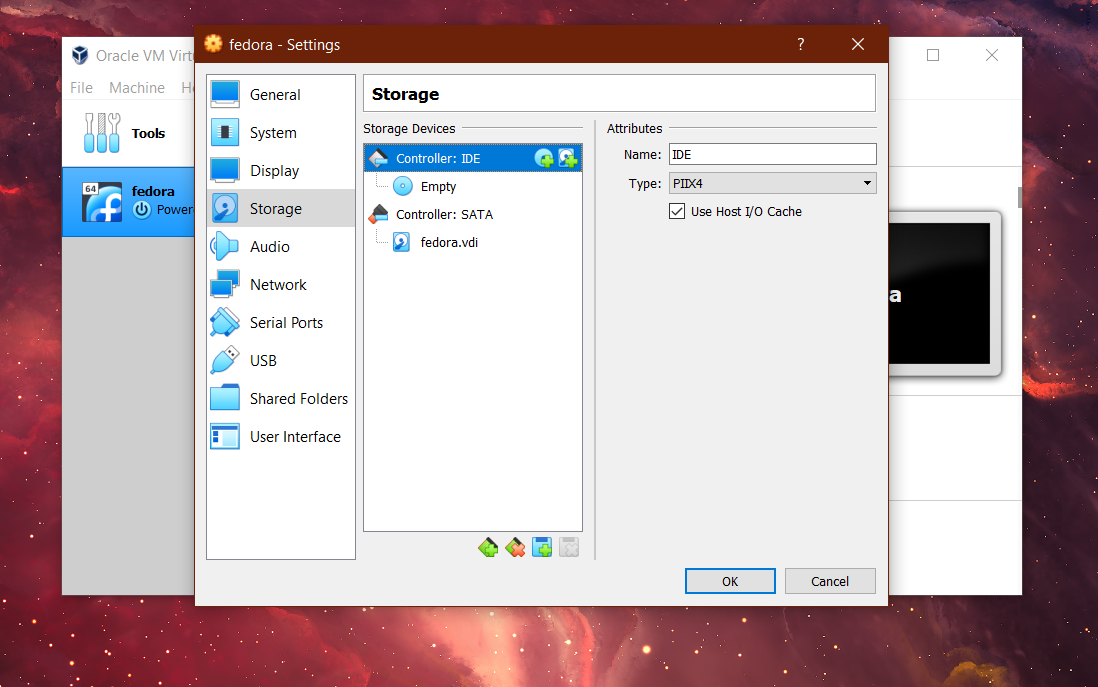Click the controller Name input field
Image resolution: width=1098 pixels, height=687 pixels.
(772, 154)
